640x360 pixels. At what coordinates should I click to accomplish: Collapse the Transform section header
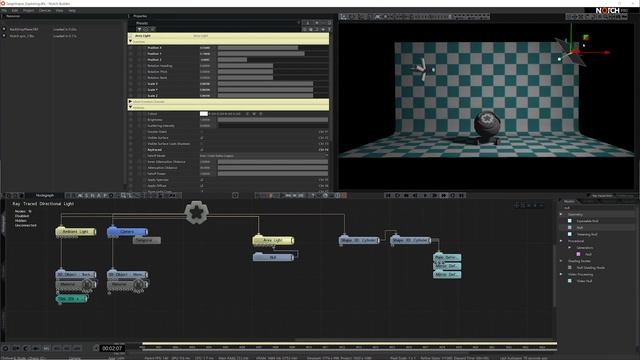[x=228, y=42]
